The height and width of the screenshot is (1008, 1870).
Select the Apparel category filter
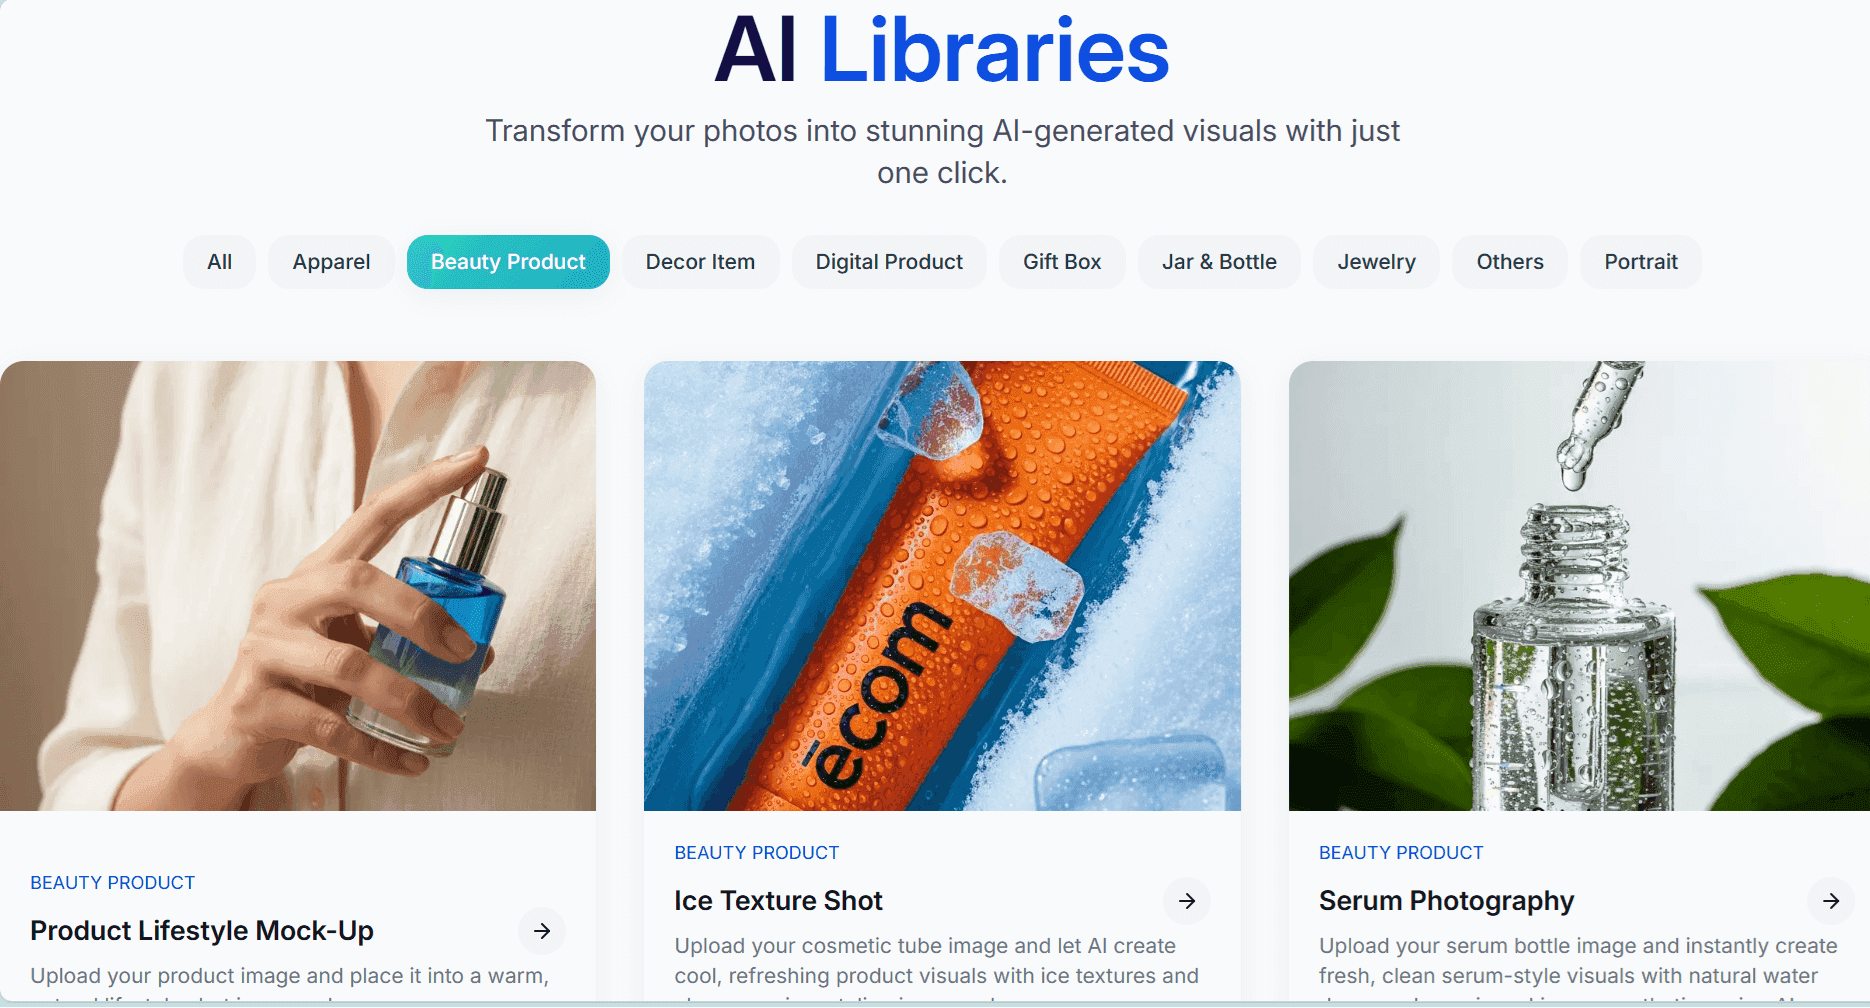coord(331,262)
